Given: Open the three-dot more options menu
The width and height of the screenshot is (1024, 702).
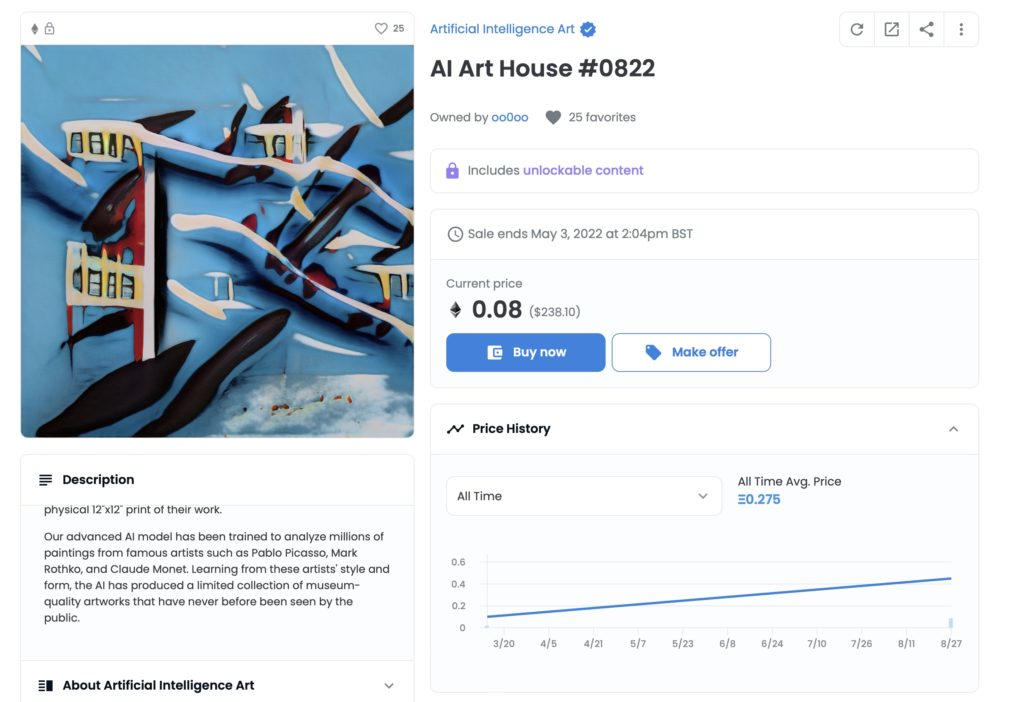Looking at the screenshot, I should (961, 30).
